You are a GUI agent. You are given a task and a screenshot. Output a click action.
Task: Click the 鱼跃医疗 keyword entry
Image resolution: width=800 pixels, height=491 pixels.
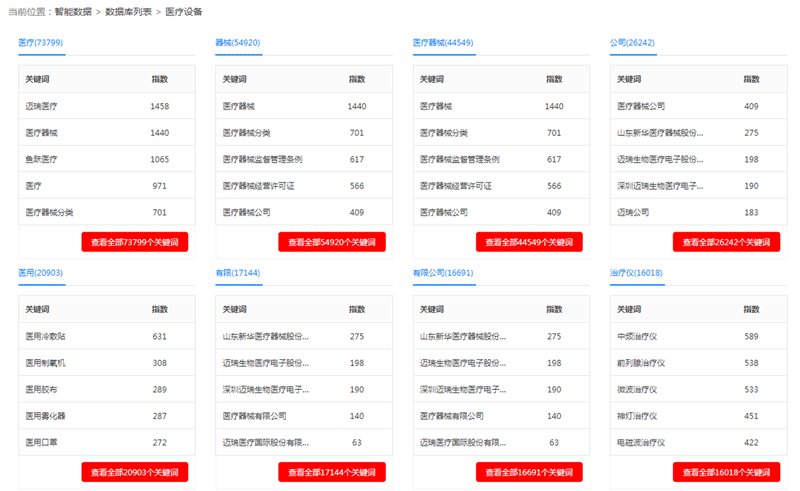pos(42,159)
